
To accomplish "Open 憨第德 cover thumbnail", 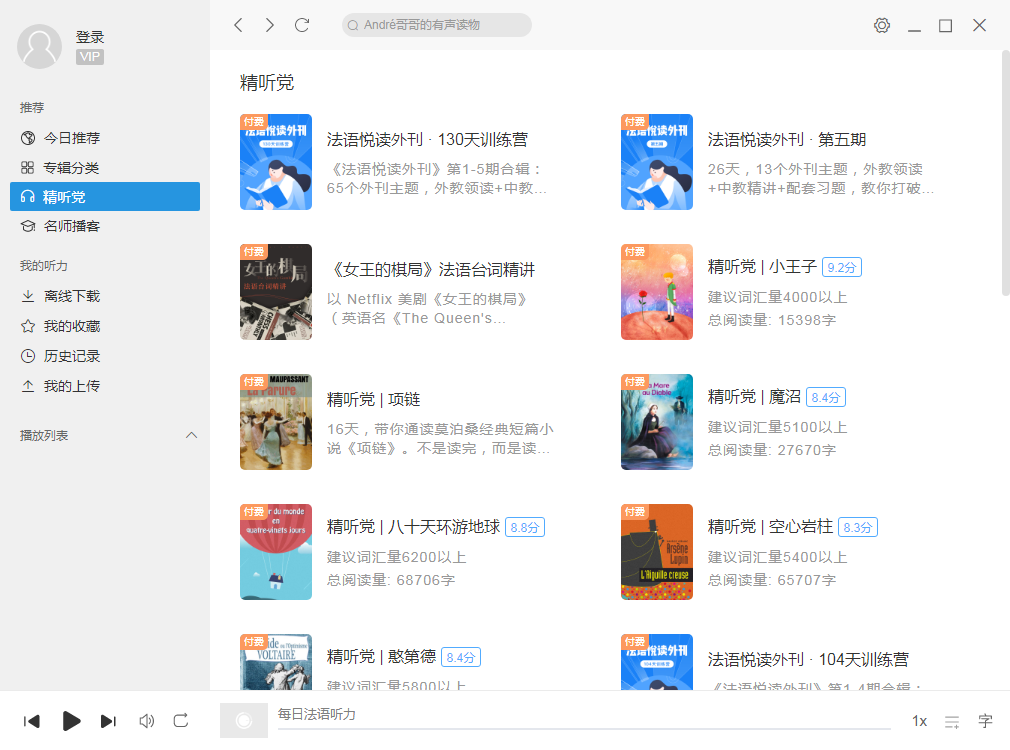I will [276, 662].
